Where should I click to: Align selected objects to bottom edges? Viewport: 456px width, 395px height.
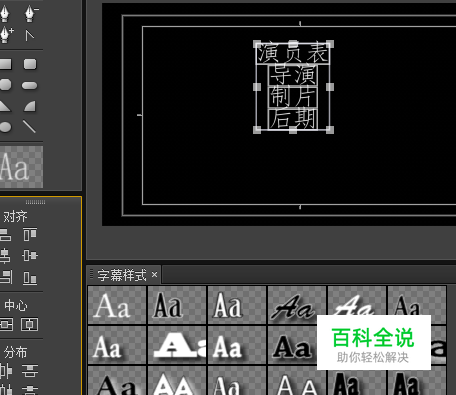[30, 278]
